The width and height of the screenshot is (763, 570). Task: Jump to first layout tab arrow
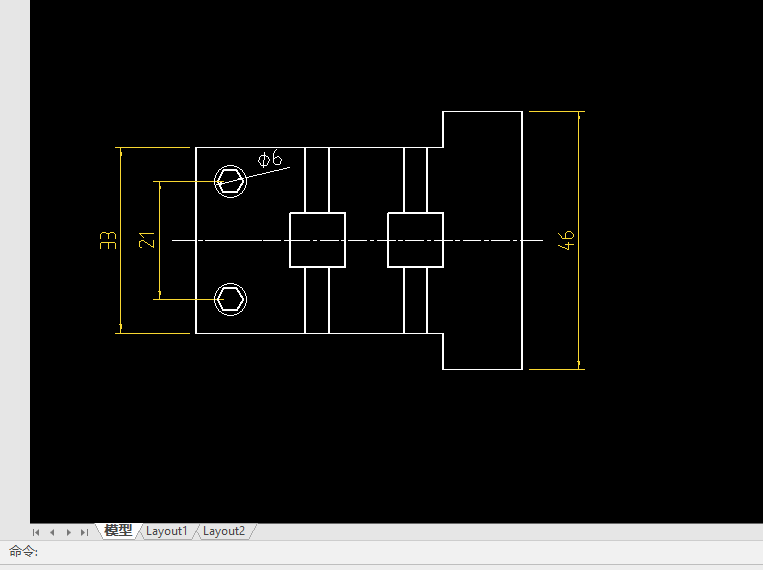[36, 532]
